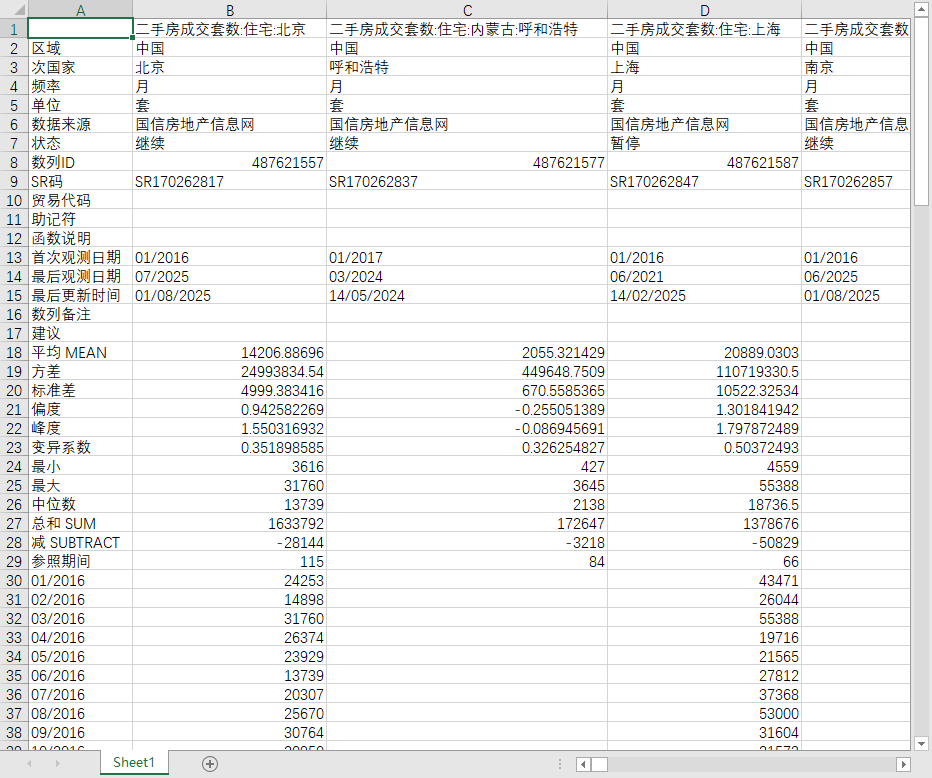Click subtract value -50829

[x=704, y=543]
